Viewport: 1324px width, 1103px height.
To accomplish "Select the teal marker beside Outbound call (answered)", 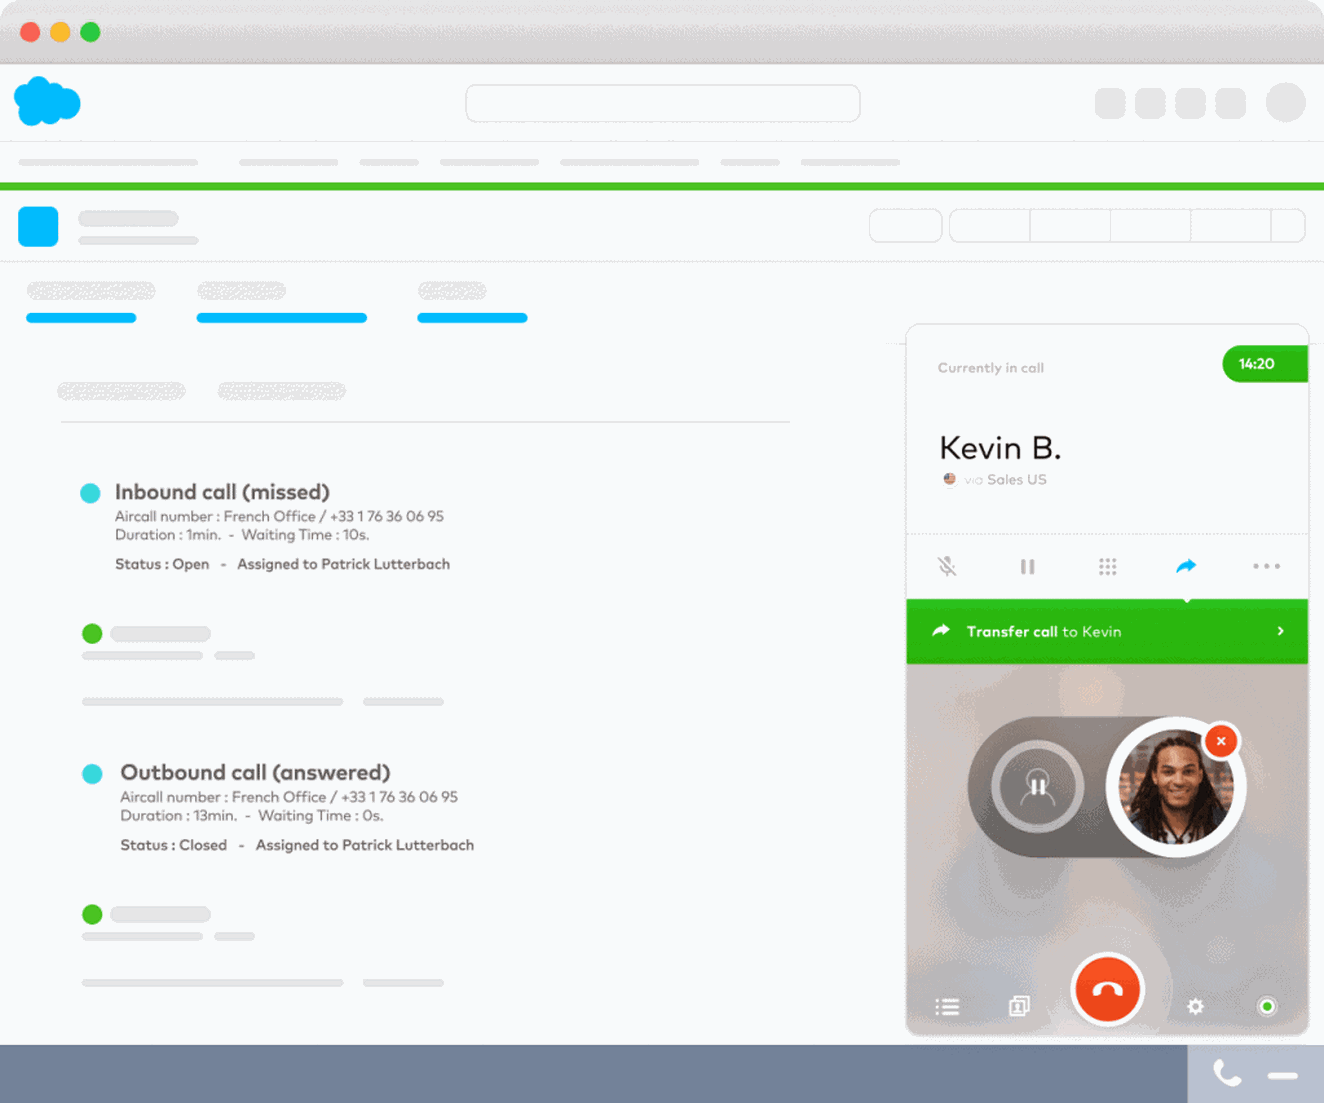I will tap(92, 774).
